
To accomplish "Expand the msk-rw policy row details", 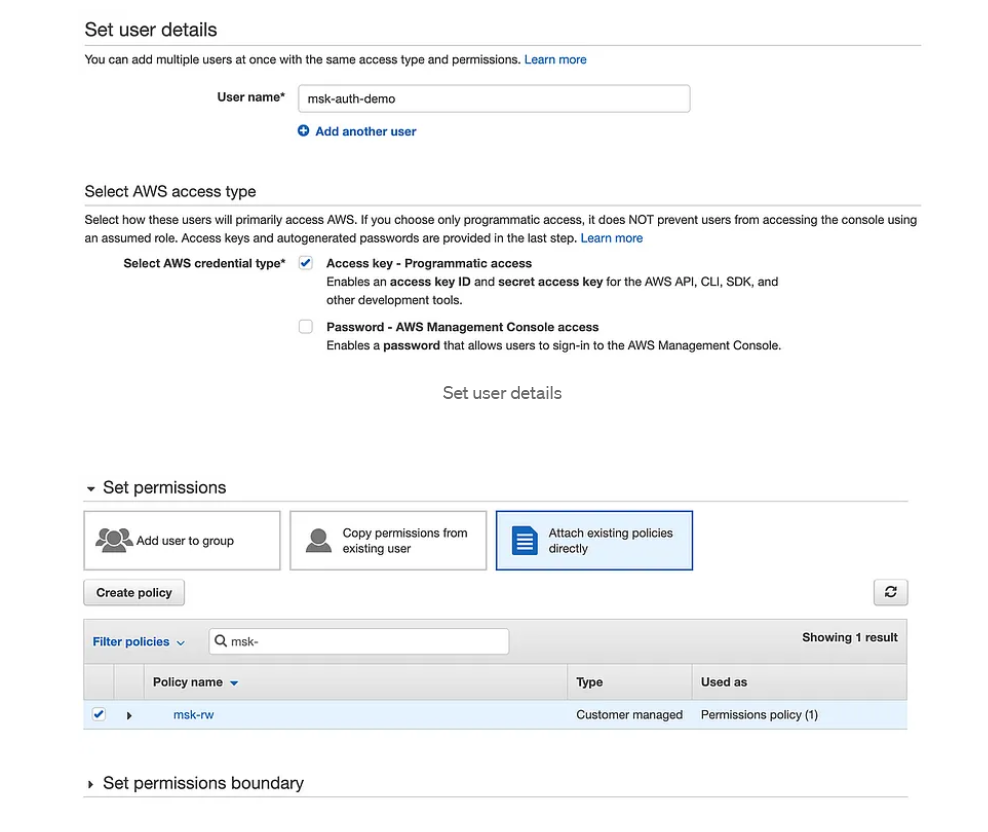I will pyautogui.click(x=129, y=715).
